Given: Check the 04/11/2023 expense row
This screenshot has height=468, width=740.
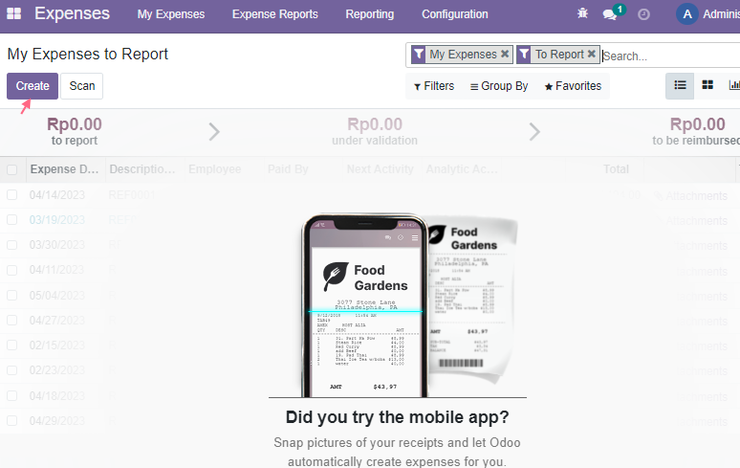Looking at the screenshot, I should [x=12, y=270].
